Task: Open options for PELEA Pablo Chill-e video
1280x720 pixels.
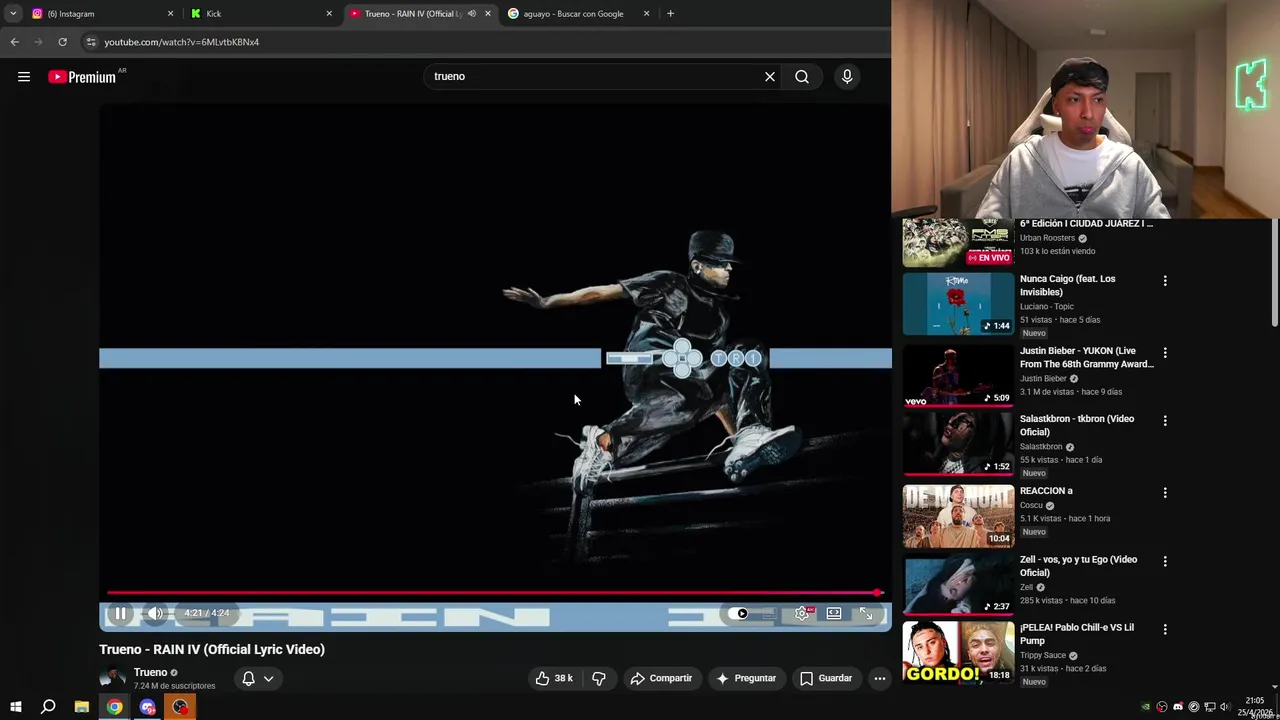Action: (1165, 630)
